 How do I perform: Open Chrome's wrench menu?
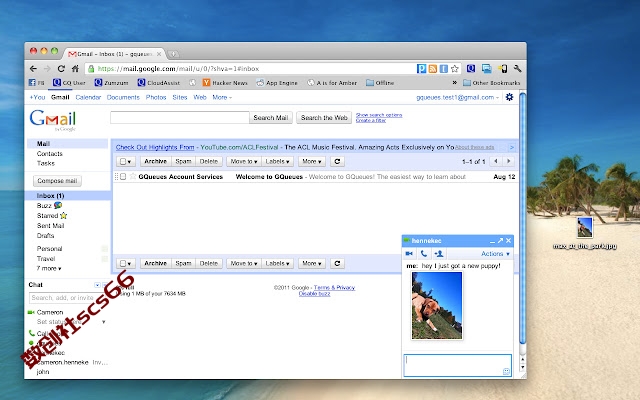[x=518, y=69]
